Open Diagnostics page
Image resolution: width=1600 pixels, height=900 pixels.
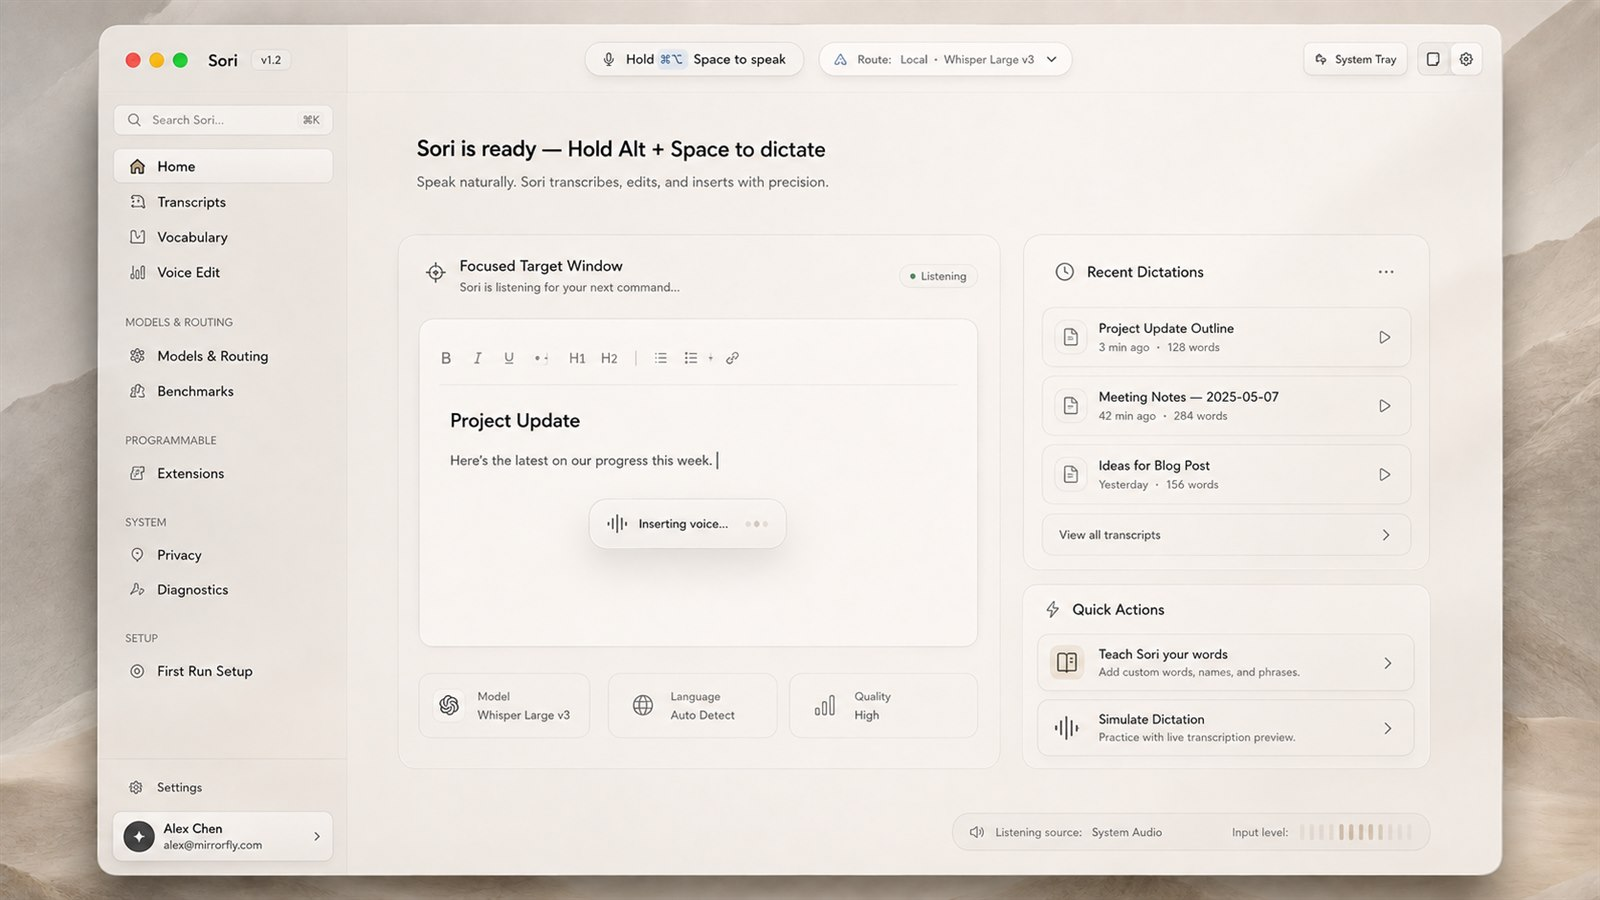[x=223, y=590]
